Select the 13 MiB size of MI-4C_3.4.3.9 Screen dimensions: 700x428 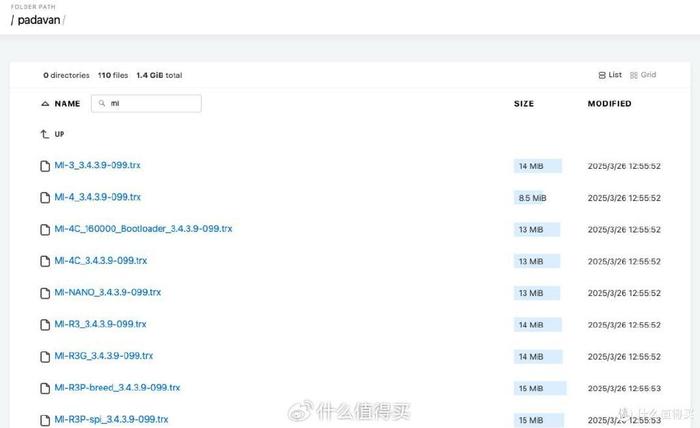pos(531,261)
